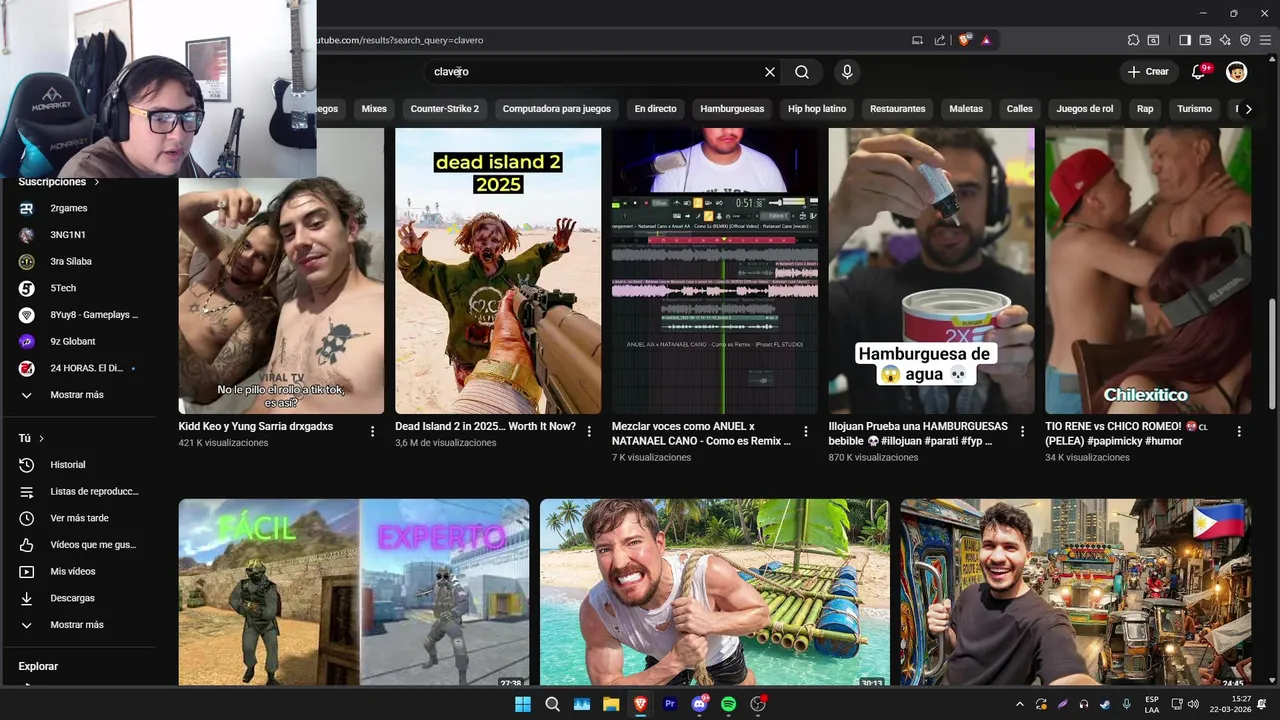Open options menu for Kidd Keo short
This screenshot has height=720, width=1280.
(x=372, y=431)
